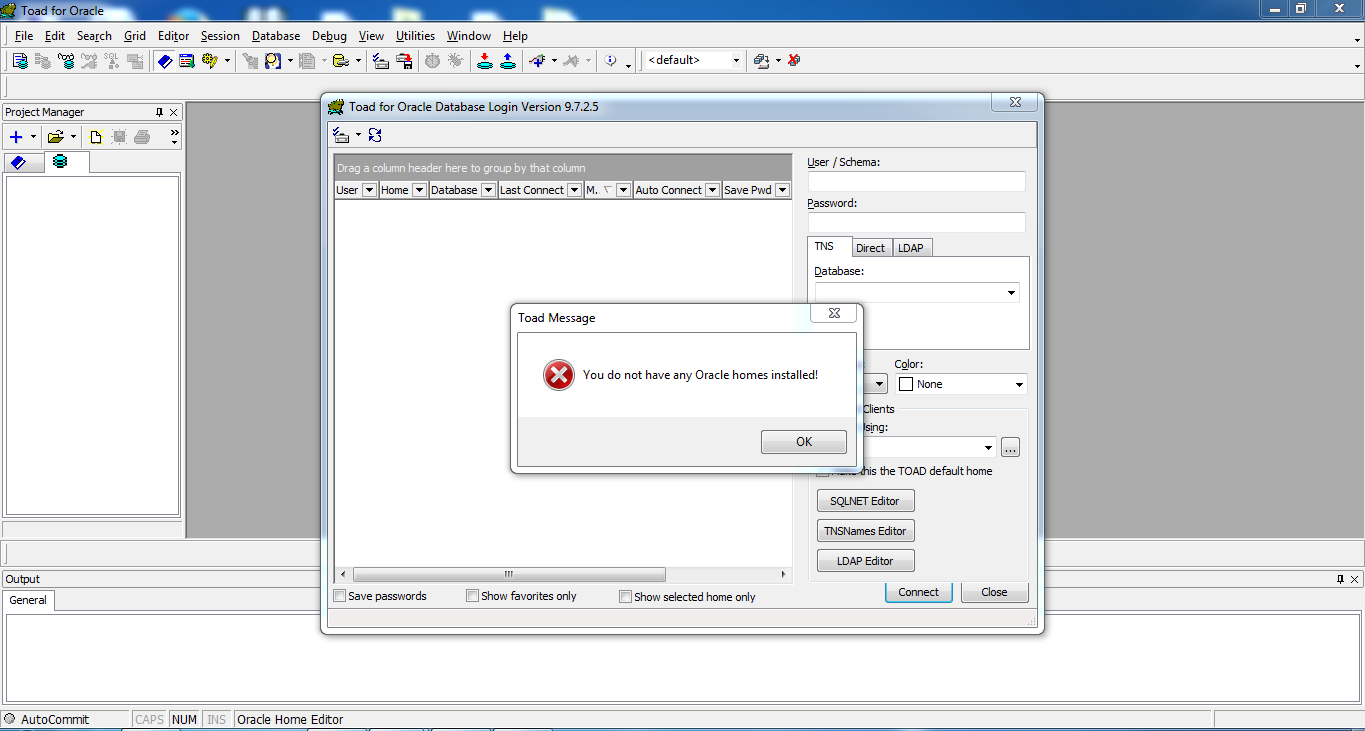Switch to the Direct tab
Screen dimensions: 1365x731
[x=870, y=248]
